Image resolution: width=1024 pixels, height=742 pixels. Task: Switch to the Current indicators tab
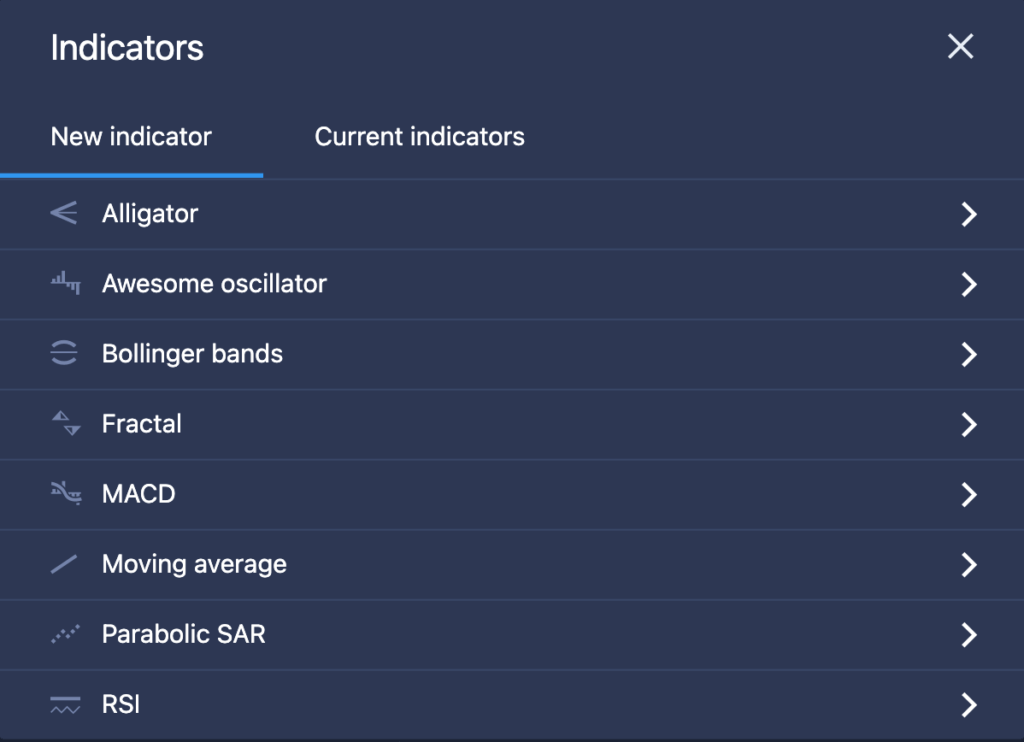click(x=419, y=137)
